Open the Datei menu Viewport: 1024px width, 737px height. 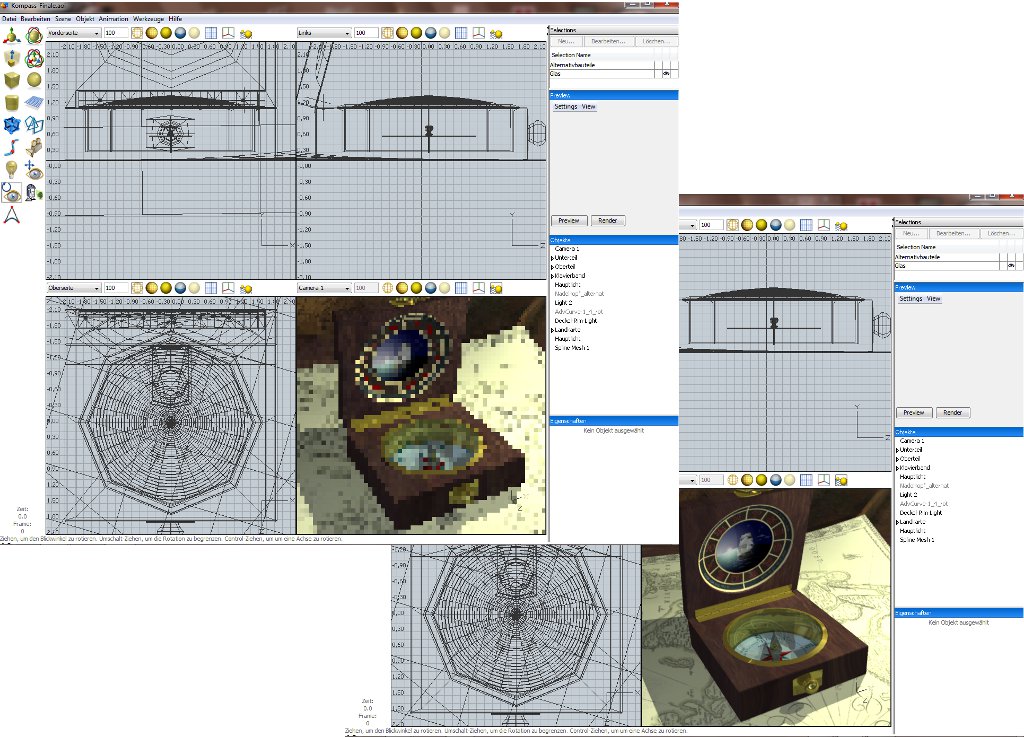[x=8, y=19]
